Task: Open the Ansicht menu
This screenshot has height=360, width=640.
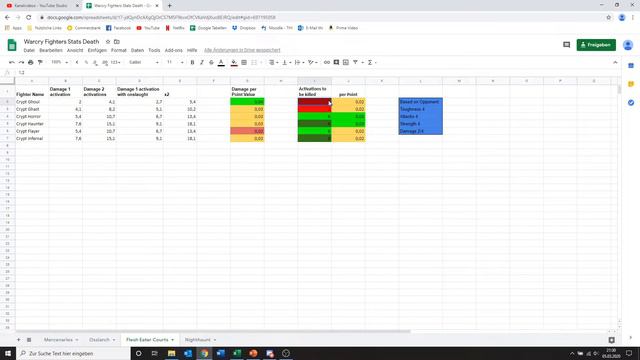Action: click(75, 50)
